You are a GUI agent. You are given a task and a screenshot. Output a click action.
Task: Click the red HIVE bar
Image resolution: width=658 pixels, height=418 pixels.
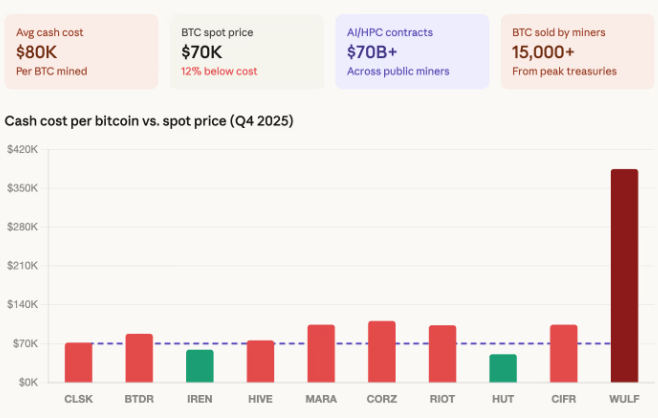[x=260, y=361]
